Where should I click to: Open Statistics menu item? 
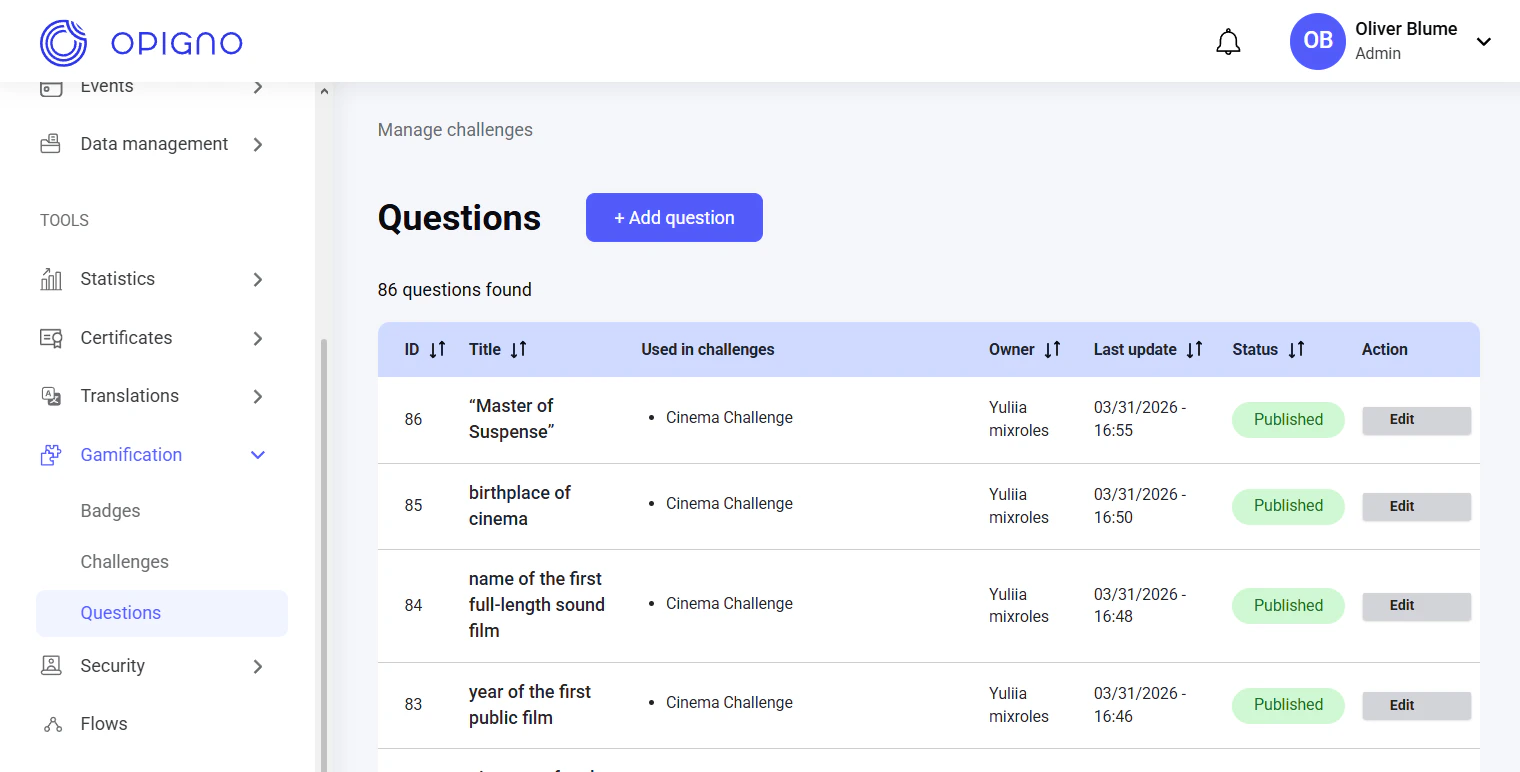(117, 279)
